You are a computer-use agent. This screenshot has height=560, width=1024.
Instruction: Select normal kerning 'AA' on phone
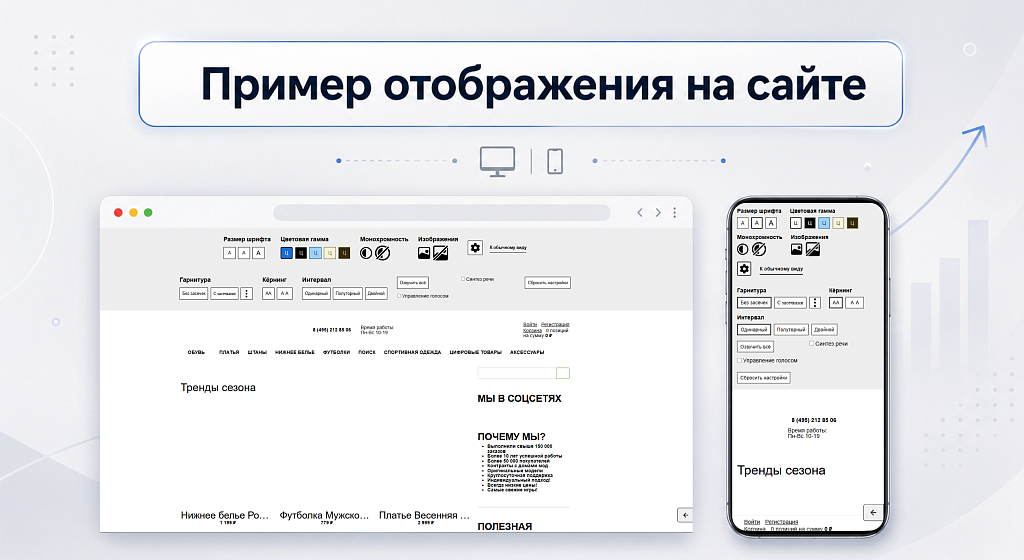click(836, 303)
